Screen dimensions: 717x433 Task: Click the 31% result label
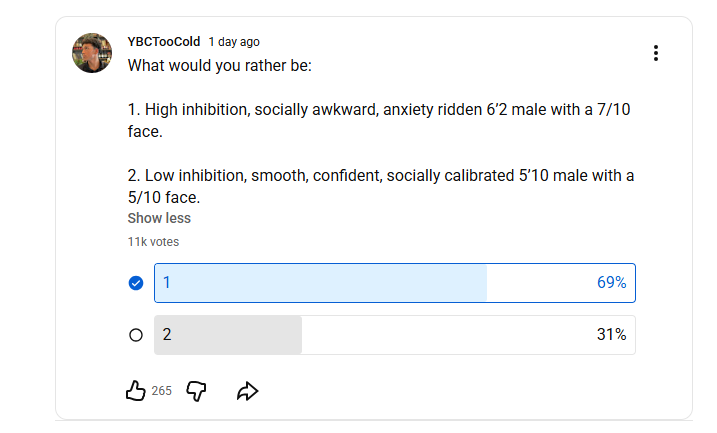tap(611, 335)
